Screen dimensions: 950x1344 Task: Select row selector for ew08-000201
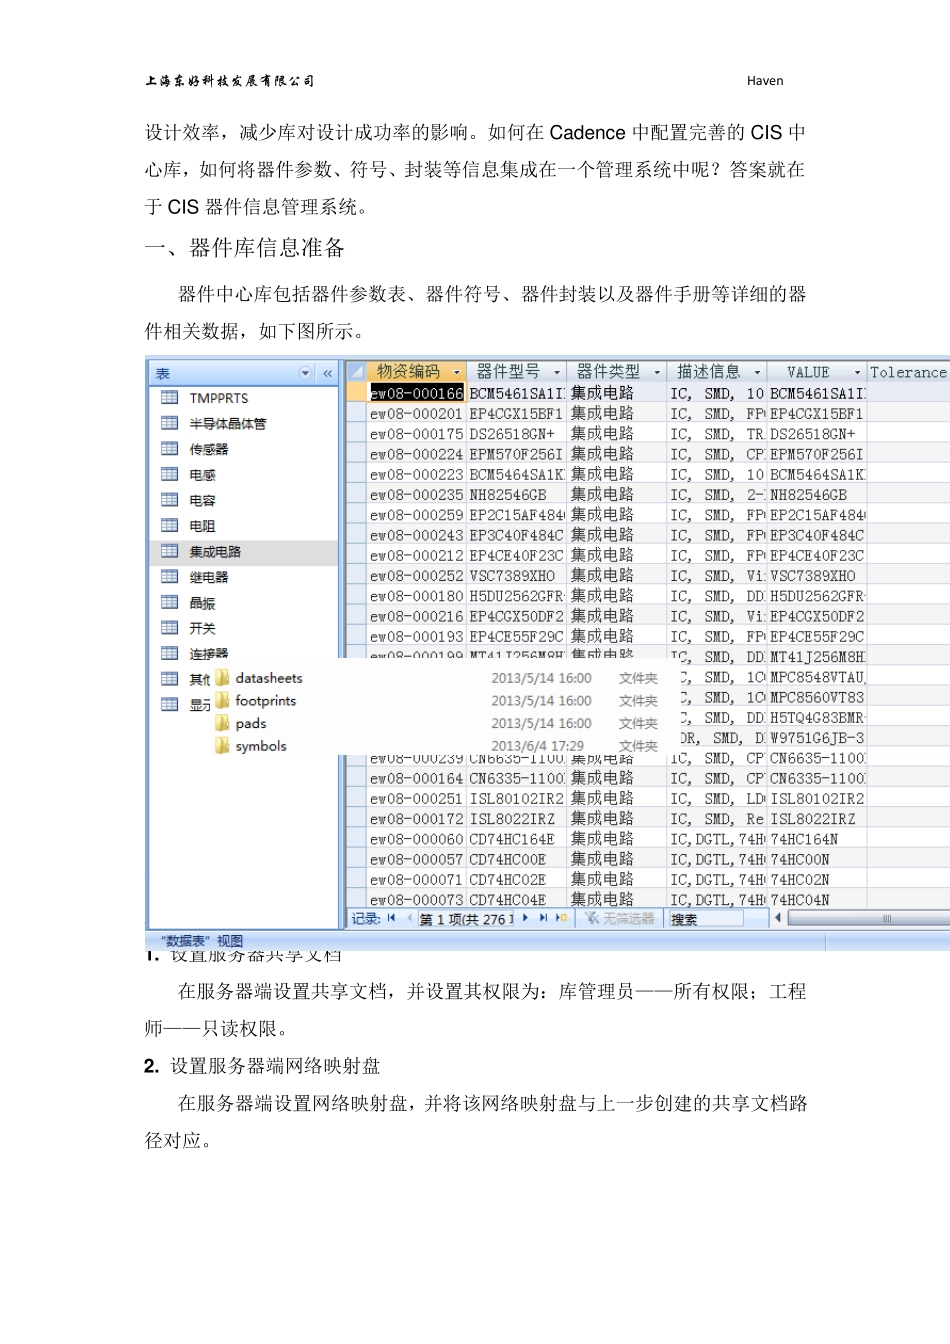(x=355, y=414)
